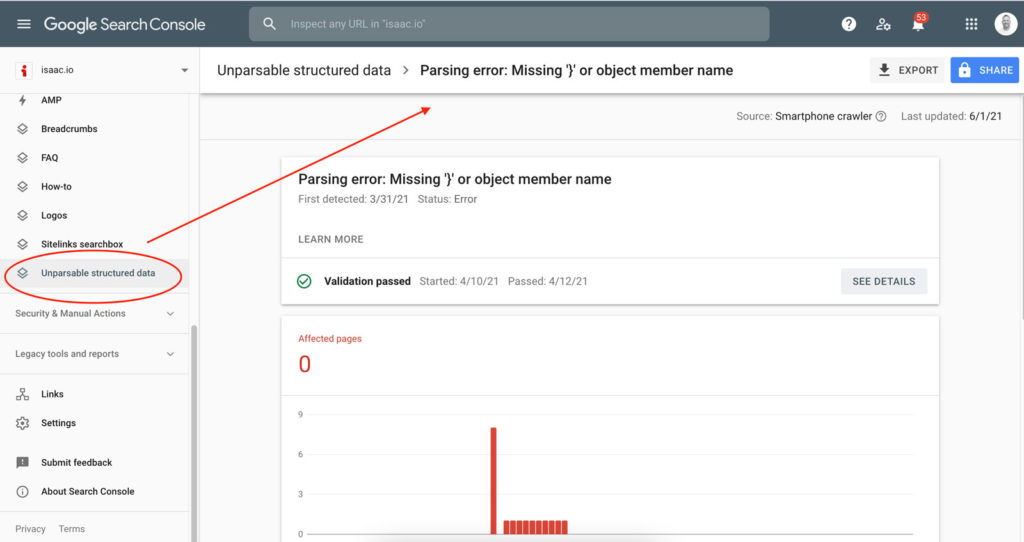1024x542 pixels.
Task: Click the Breadcrumbs layers icon
Action: (x=22, y=129)
